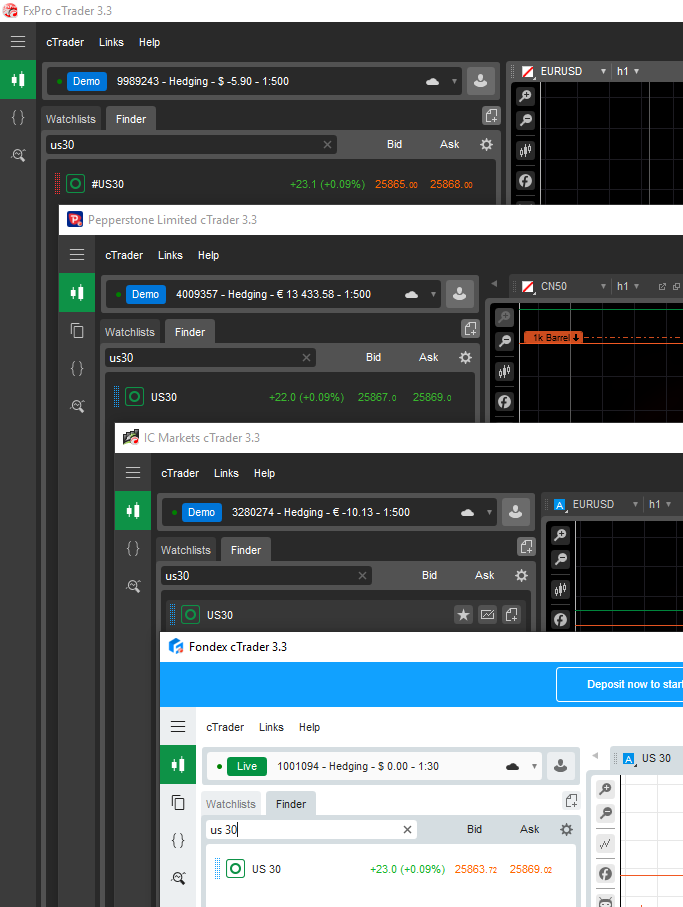Select Trade candlestick icon in FxPro sidebar
Screen dimensions: 683x907
[18, 79]
